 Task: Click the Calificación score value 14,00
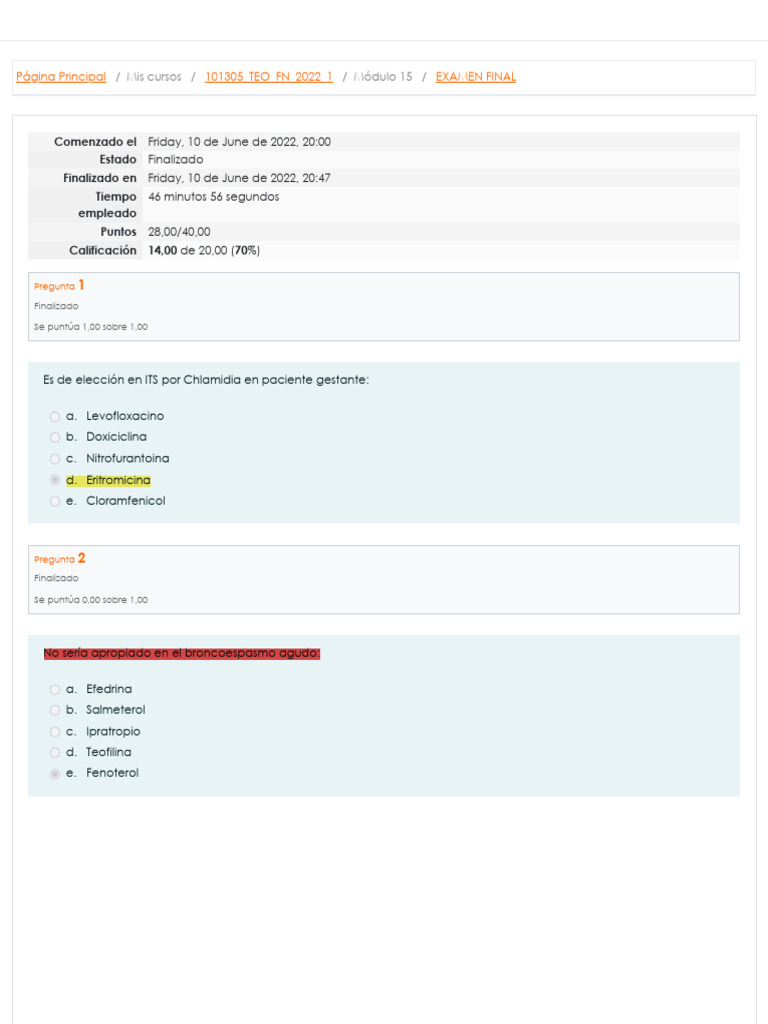point(161,250)
